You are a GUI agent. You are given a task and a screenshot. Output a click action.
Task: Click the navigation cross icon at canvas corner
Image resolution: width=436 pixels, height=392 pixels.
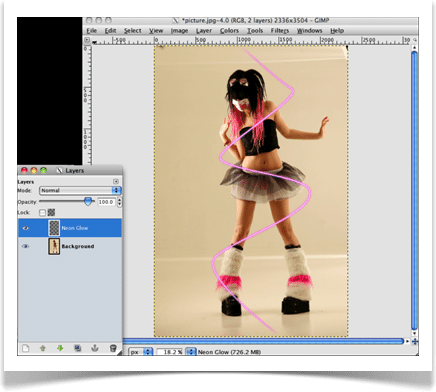[x=415, y=341]
